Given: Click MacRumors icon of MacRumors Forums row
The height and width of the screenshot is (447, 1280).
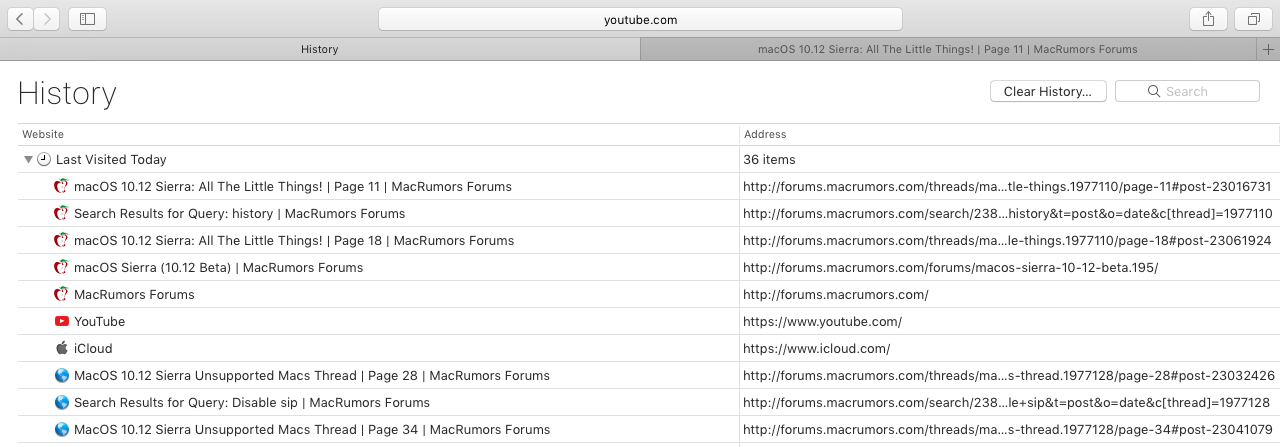Looking at the screenshot, I should (62, 294).
